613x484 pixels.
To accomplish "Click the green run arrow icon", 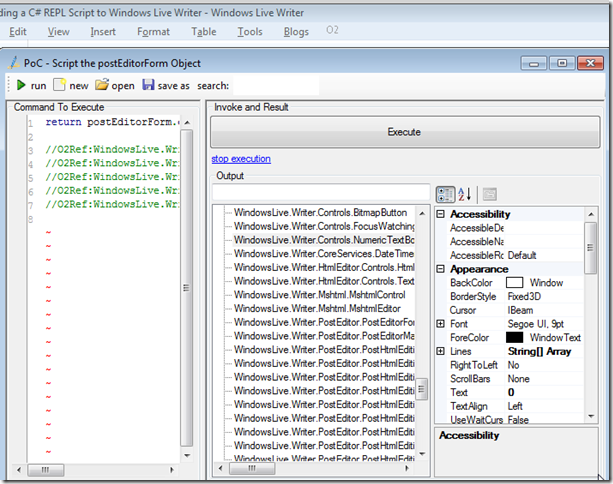I will tap(21, 85).
